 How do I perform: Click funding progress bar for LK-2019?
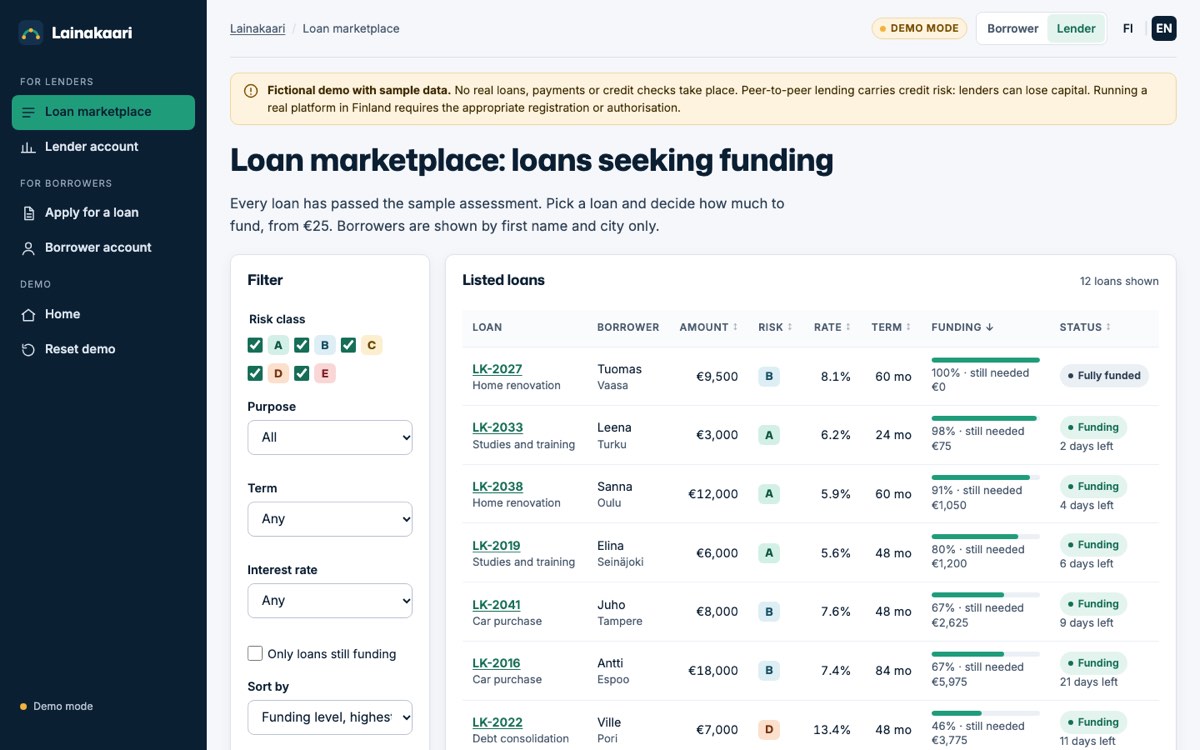tap(986, 537)
